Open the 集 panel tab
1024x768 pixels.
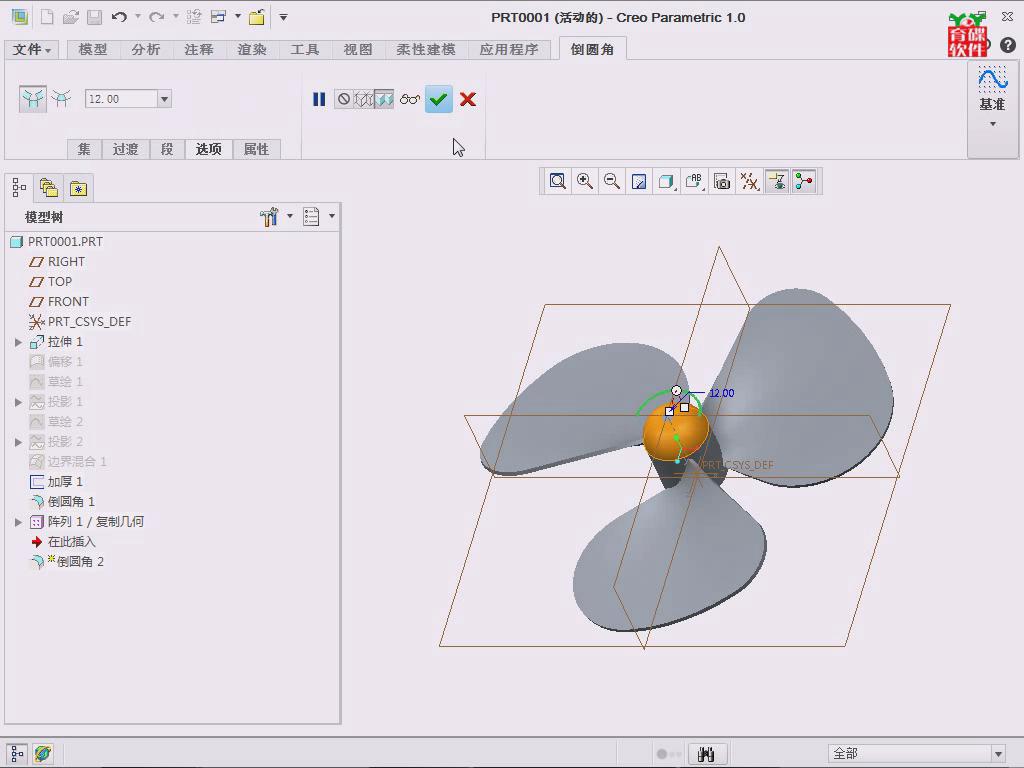point(84,150)
